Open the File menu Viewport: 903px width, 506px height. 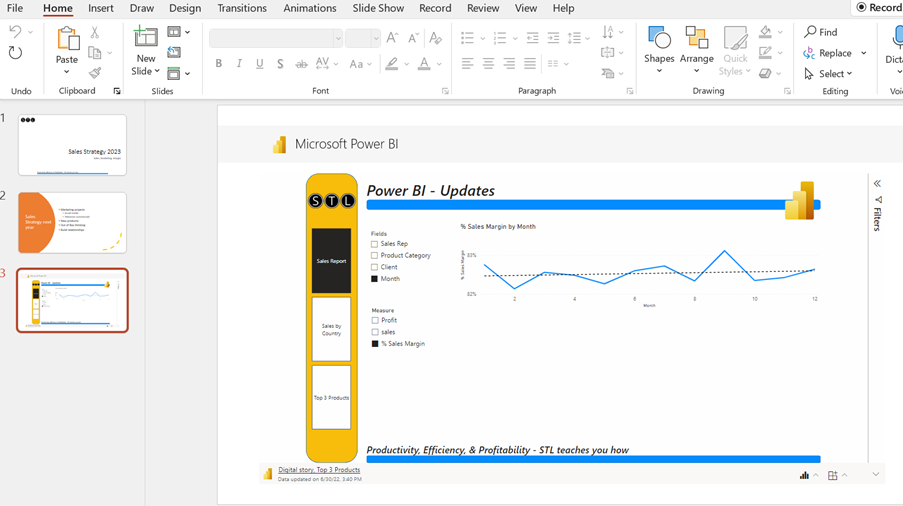[x=15, y=8]
